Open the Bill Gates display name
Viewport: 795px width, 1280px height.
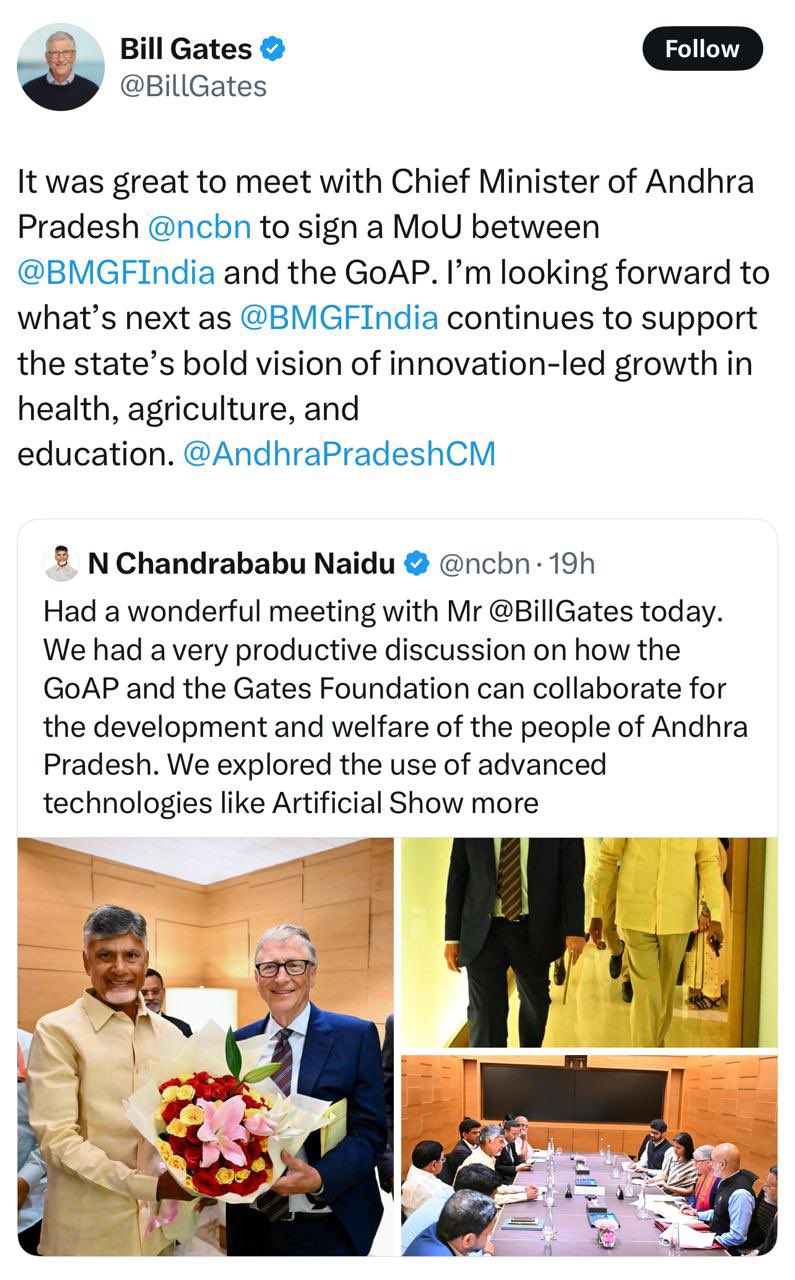186,47
